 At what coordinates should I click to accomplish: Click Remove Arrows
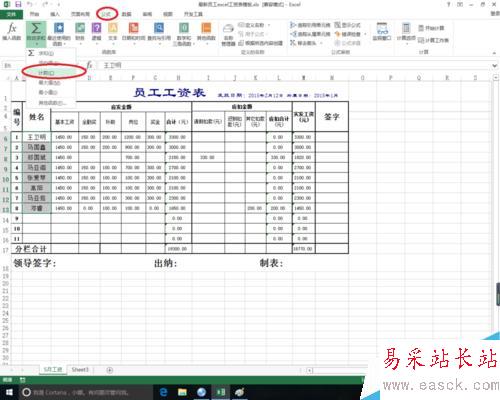tap(304, 43)
